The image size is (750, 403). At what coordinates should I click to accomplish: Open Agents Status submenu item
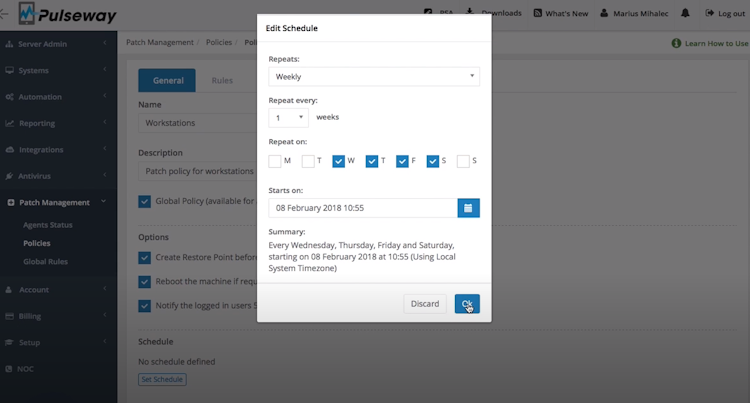point(48,225)
